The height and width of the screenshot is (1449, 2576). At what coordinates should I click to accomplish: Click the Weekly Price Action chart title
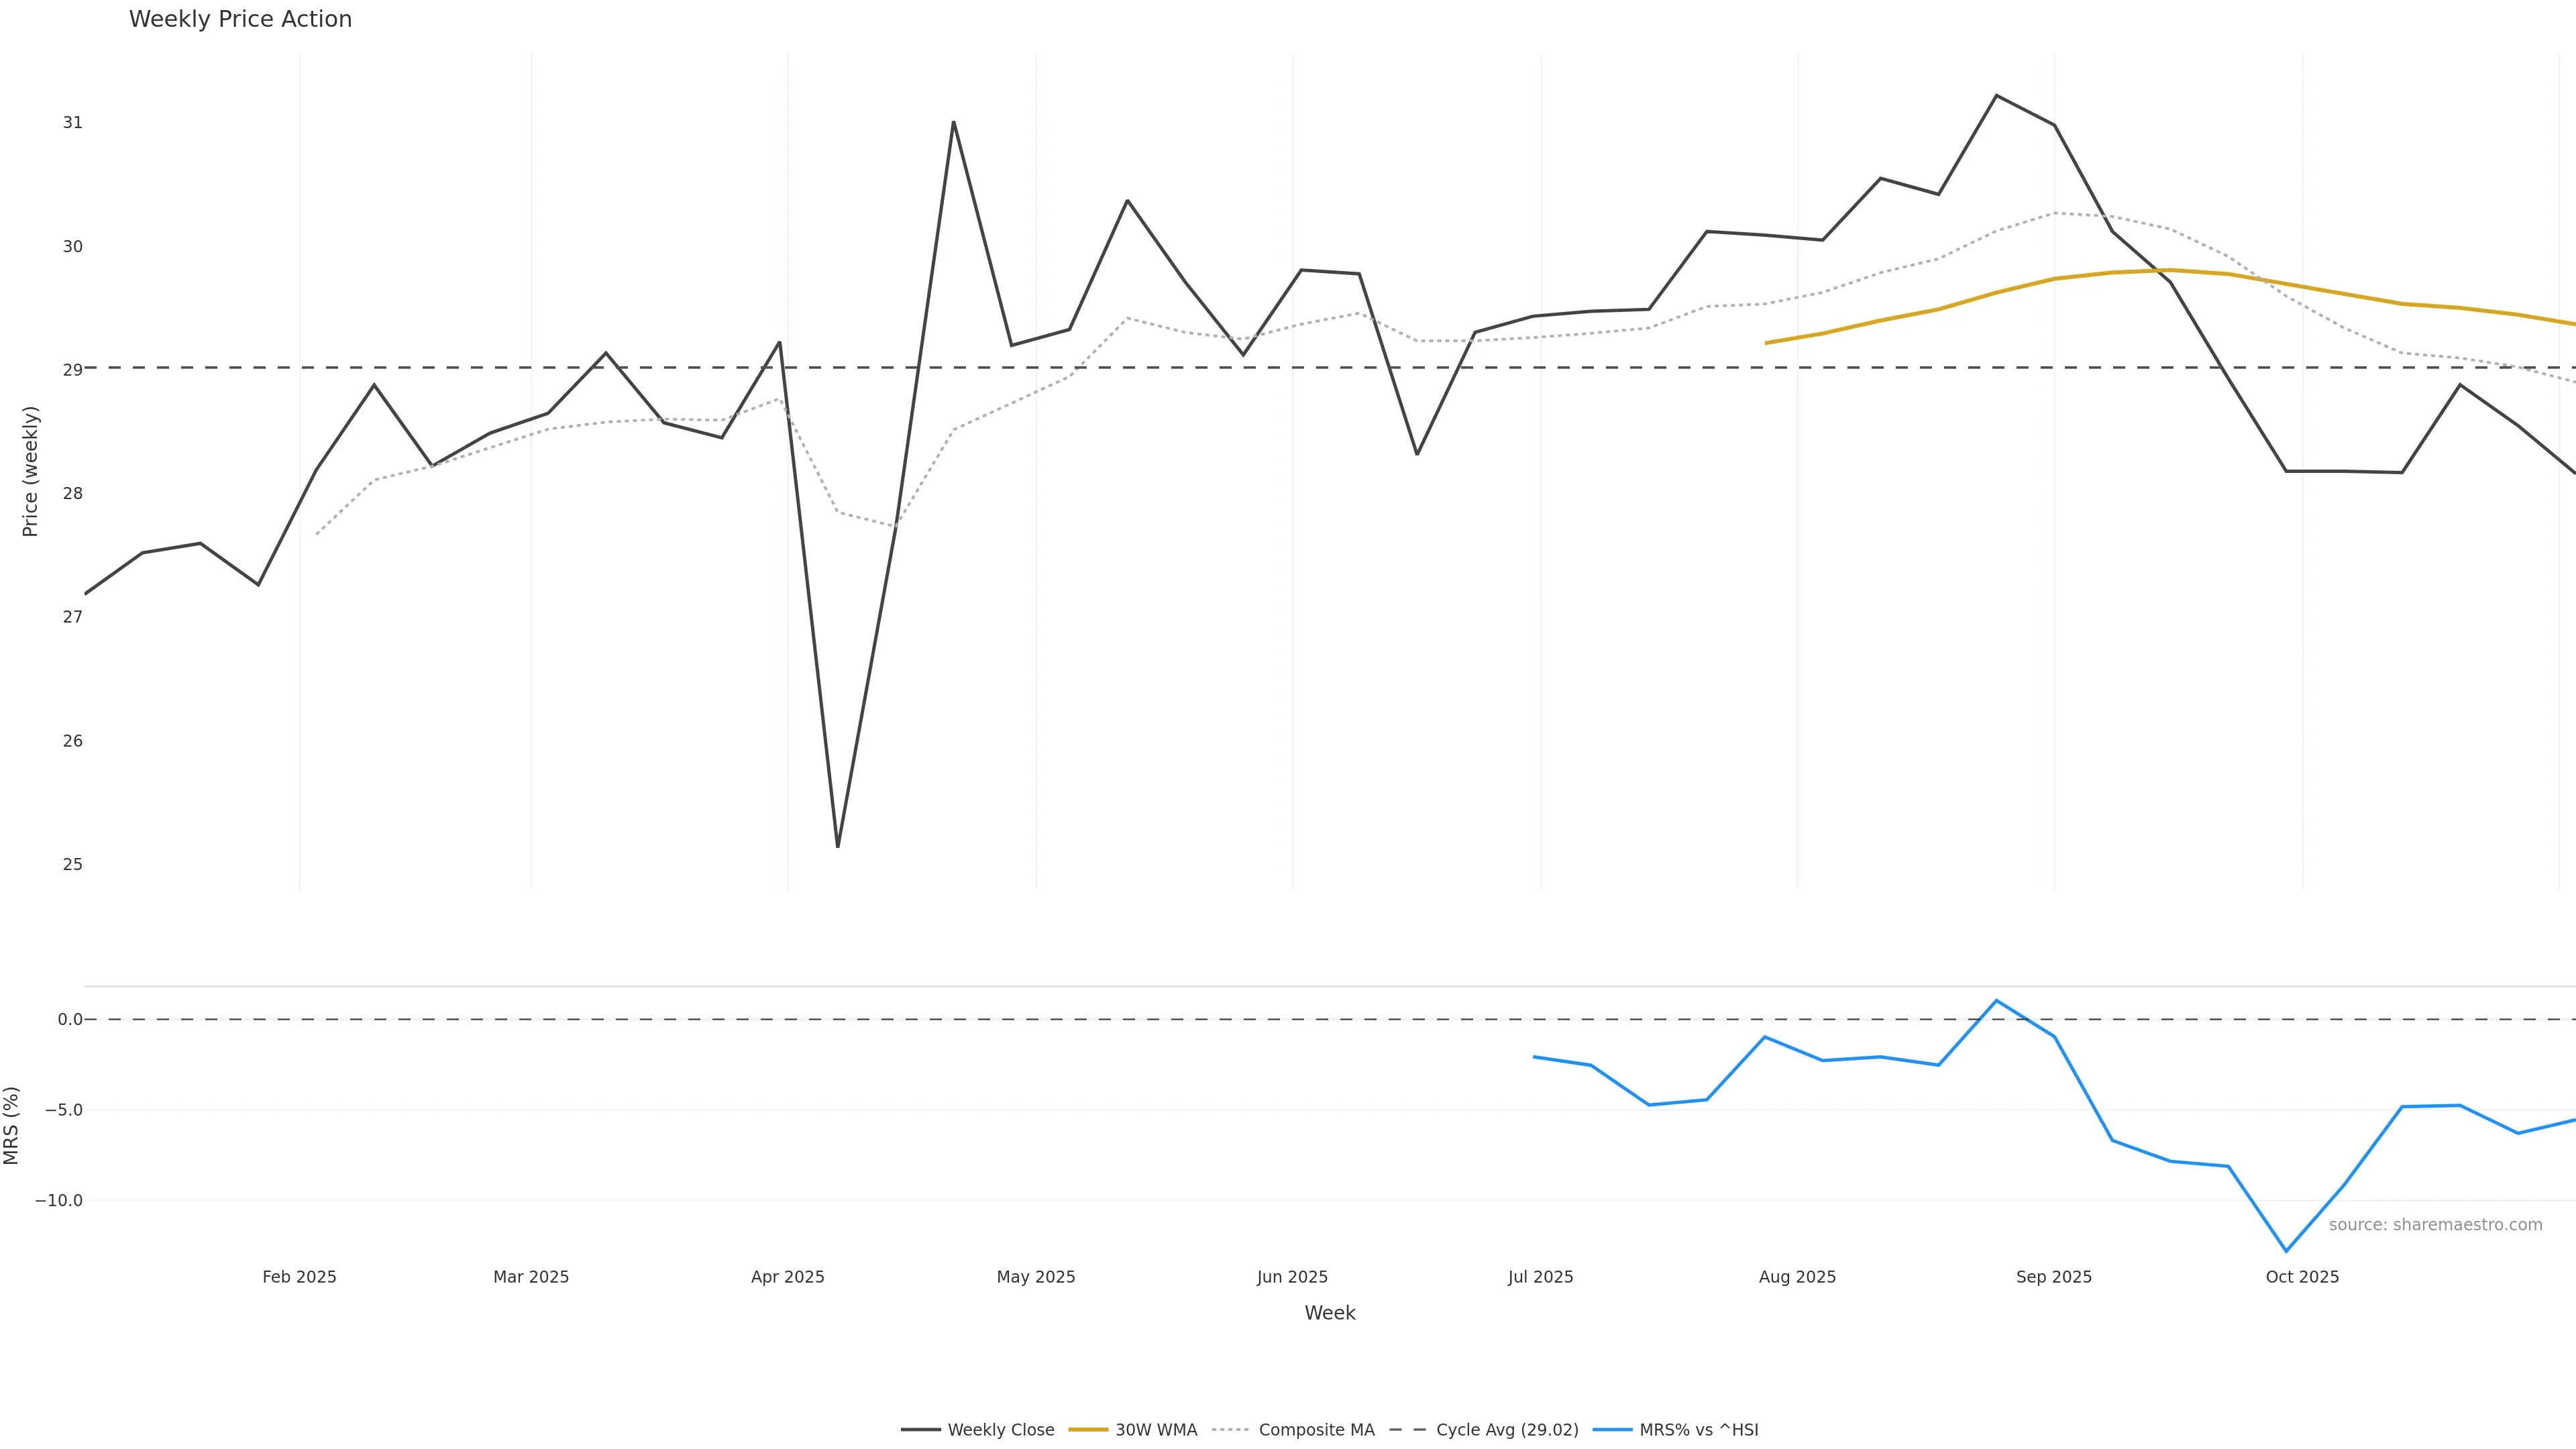[240, 19]
